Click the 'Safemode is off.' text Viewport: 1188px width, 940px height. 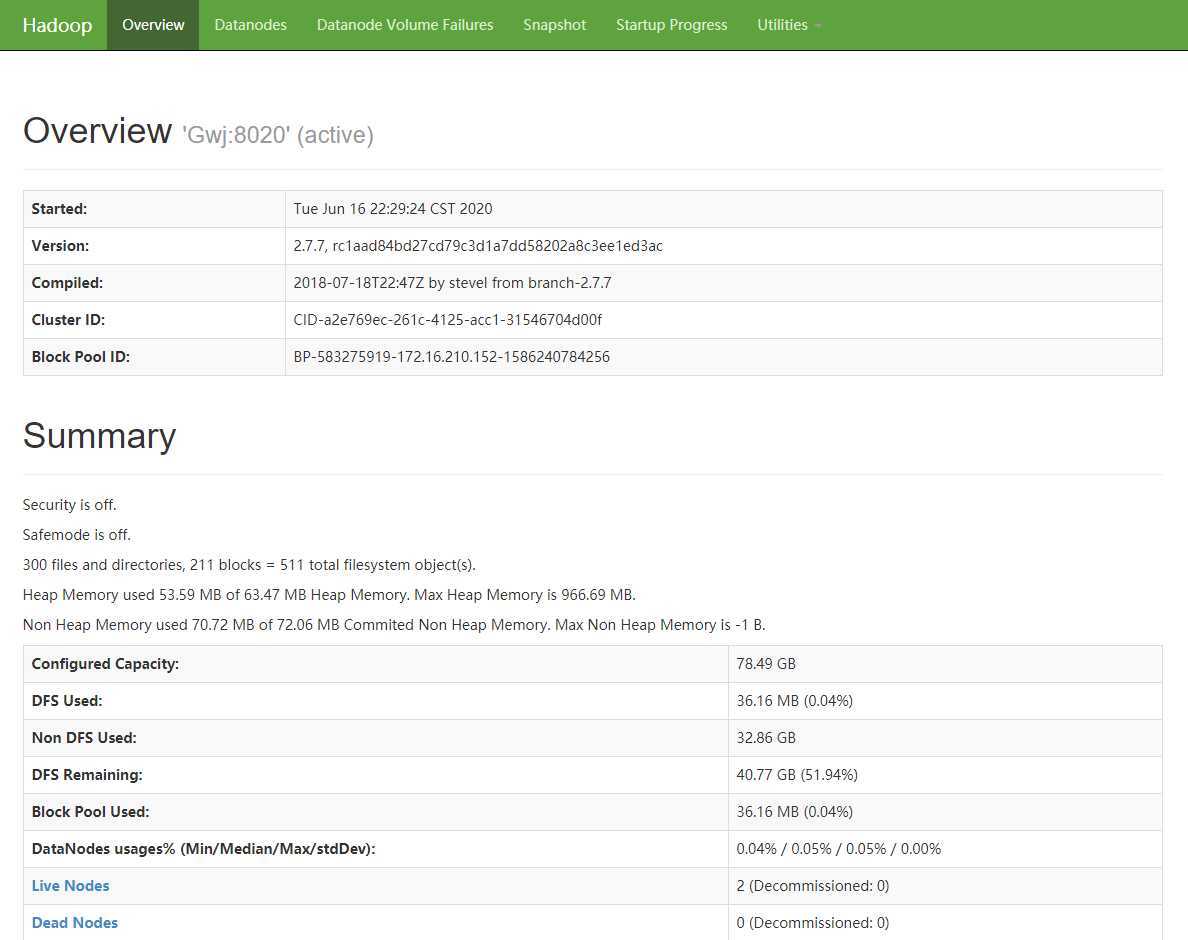[77, 535]
